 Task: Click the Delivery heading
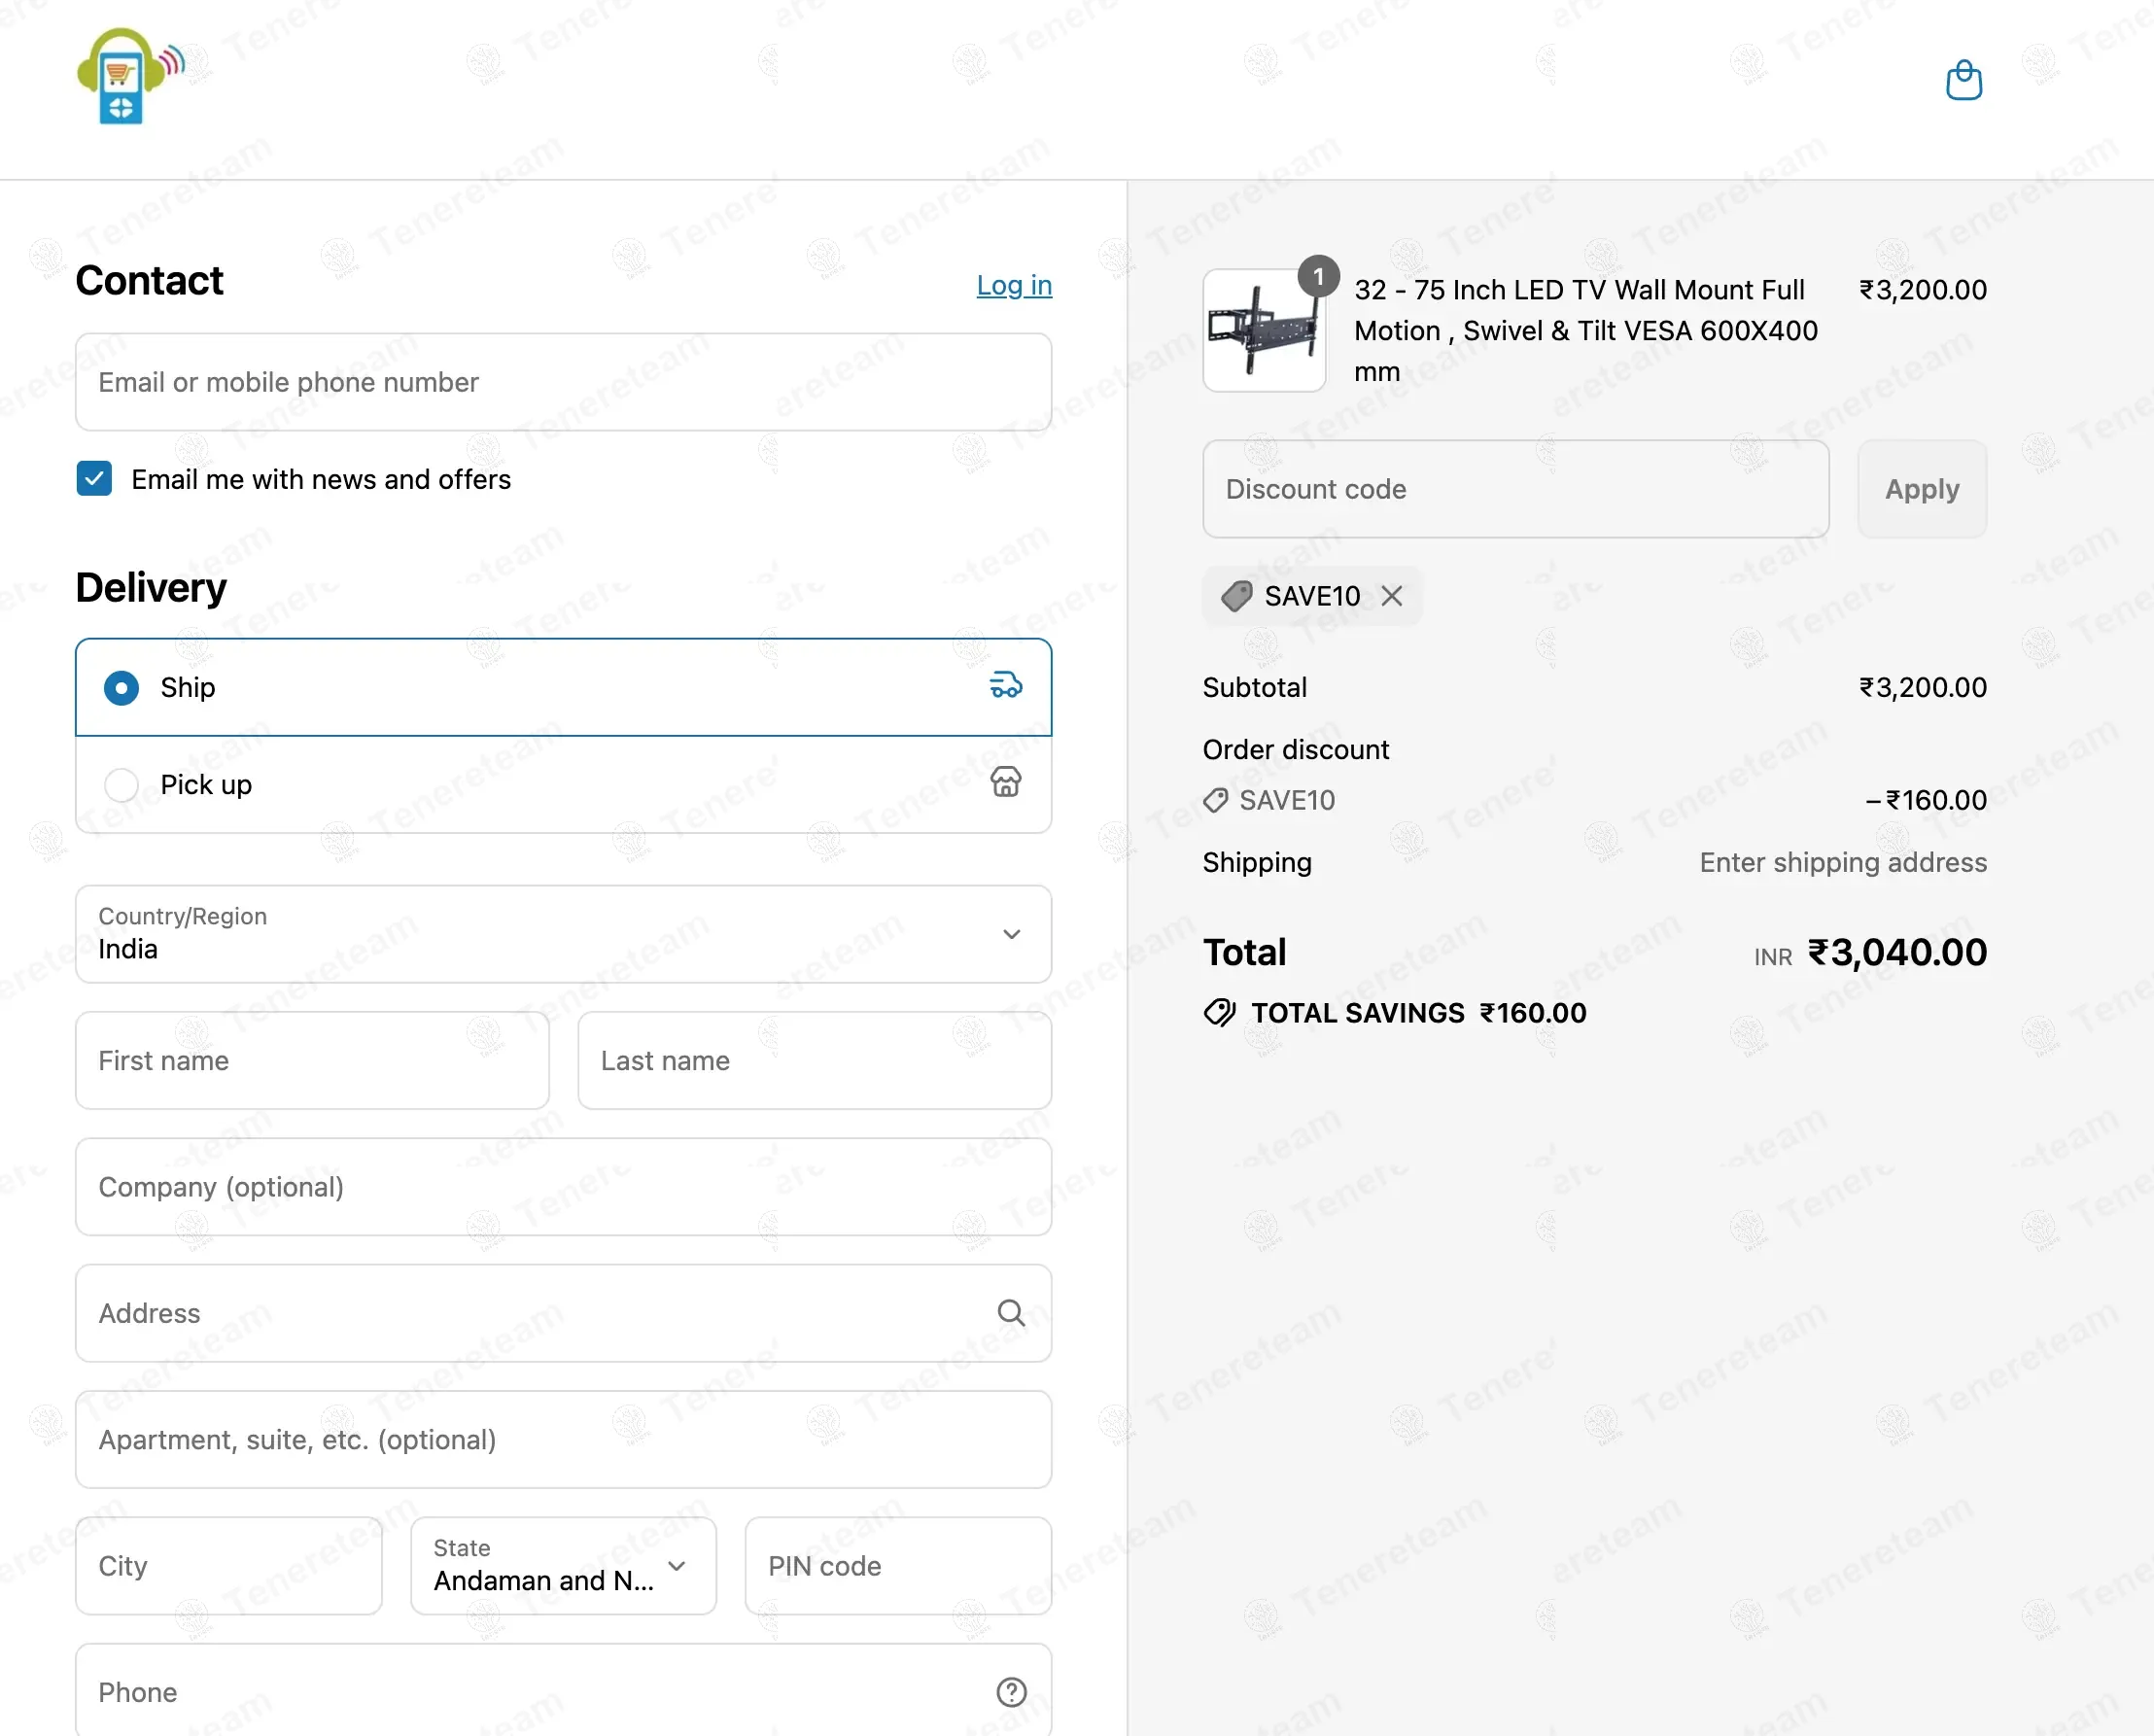tap(151, 588)
